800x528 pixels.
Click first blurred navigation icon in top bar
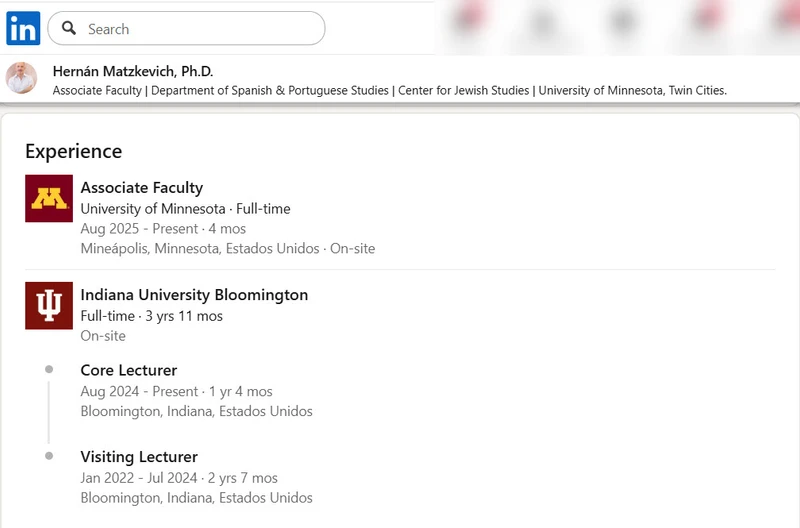coord(467,16)
